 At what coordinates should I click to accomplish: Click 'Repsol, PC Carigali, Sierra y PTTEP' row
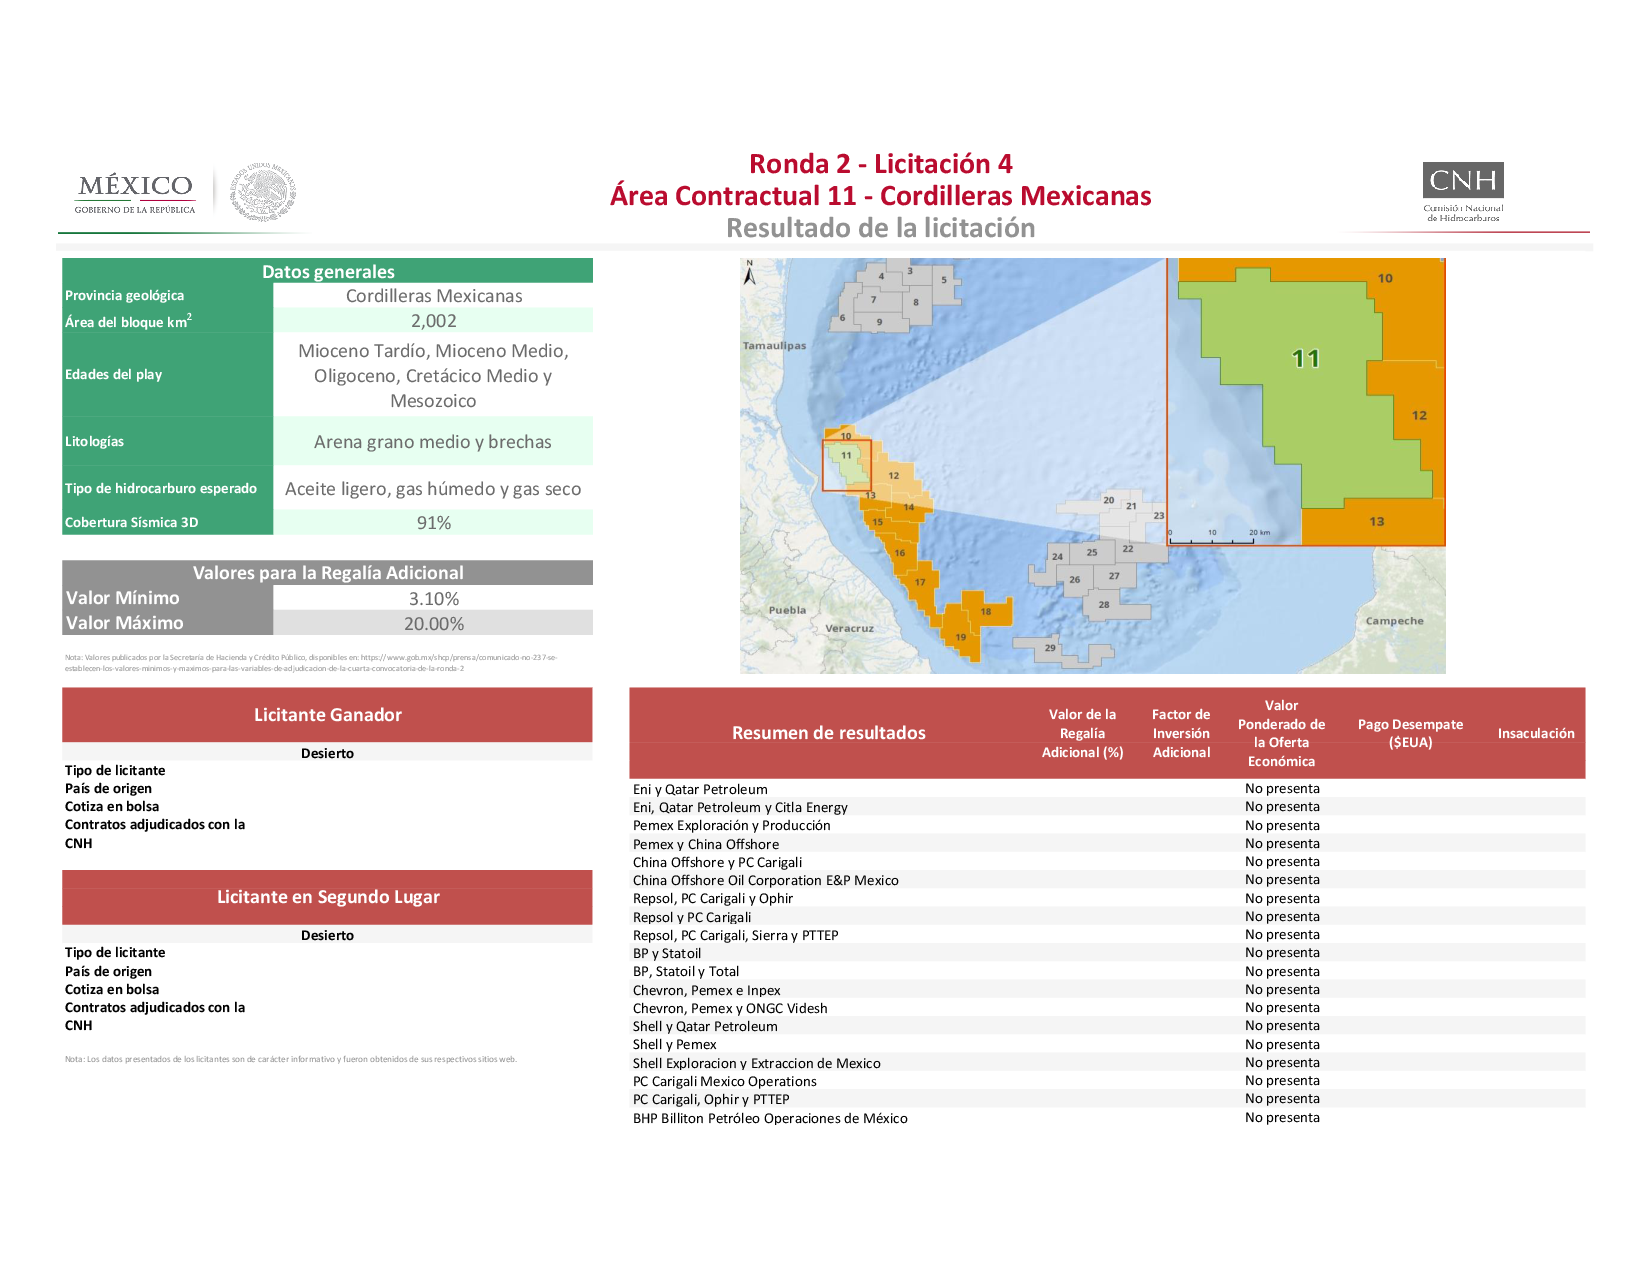coord(1107,935)
